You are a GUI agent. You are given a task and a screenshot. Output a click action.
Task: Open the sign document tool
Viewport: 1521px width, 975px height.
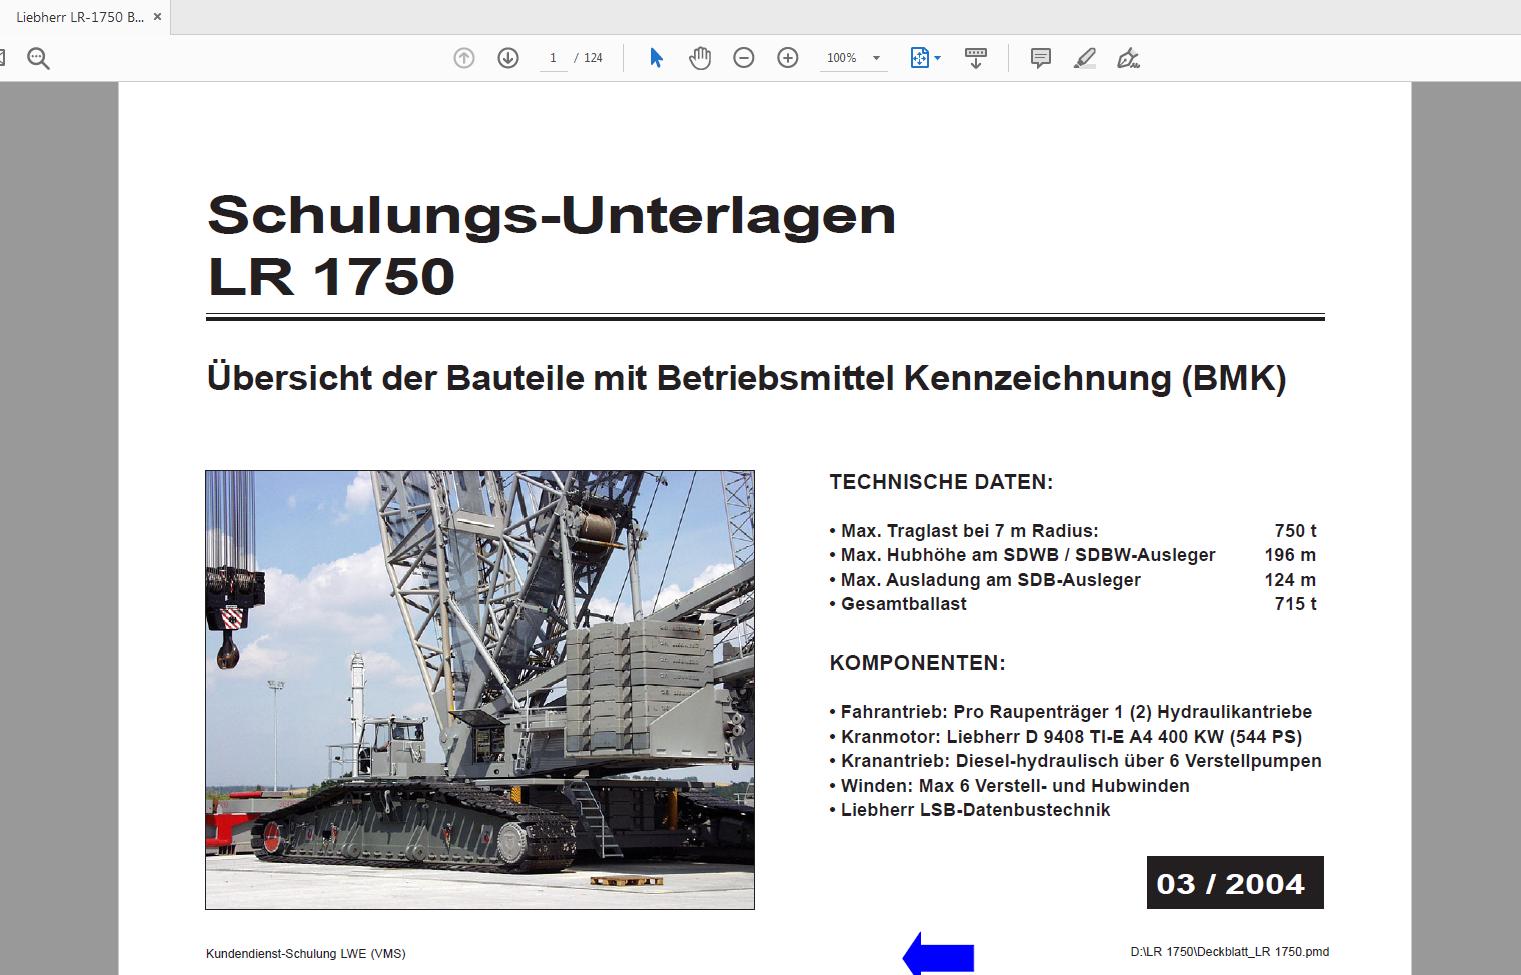point(1129,58)
